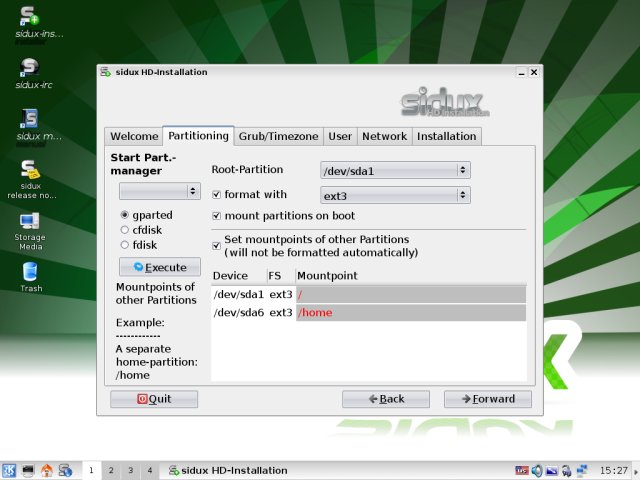
Task: Switch to virtual desktop 1
Action: tap(91, 471)
